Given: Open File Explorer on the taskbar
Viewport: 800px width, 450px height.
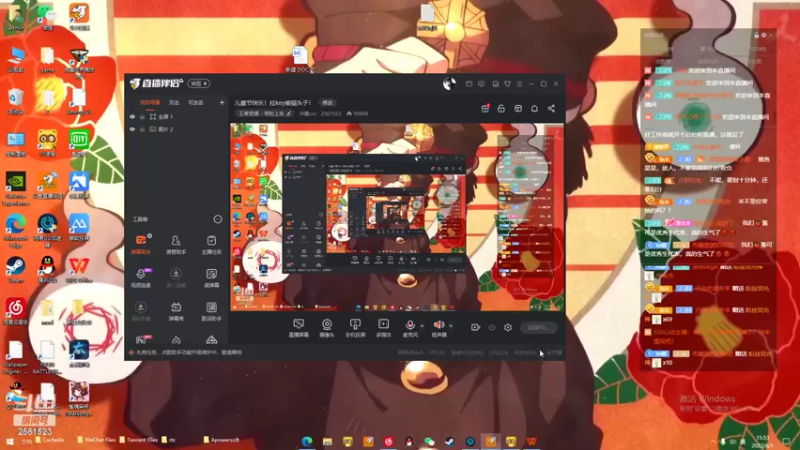Looking at the screenshot, I should tap(327, 441).
